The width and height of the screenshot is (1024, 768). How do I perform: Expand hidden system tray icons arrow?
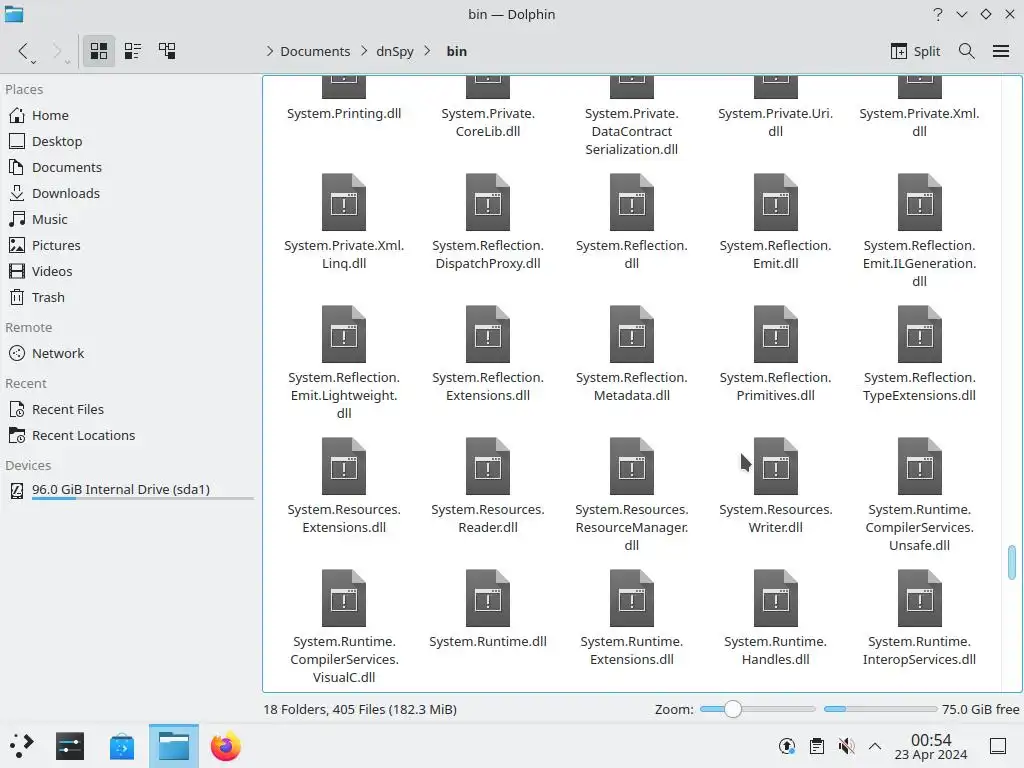(875, 746)
